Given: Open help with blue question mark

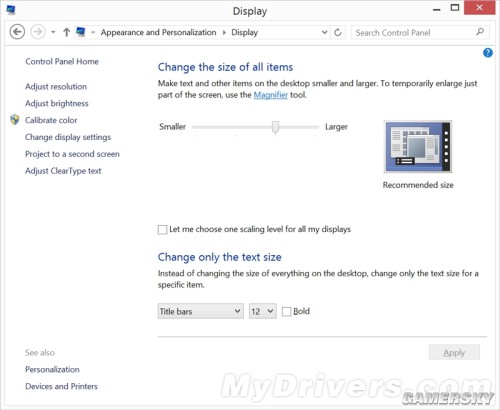Looking at the screenshot, I should (x=488, y=53).
